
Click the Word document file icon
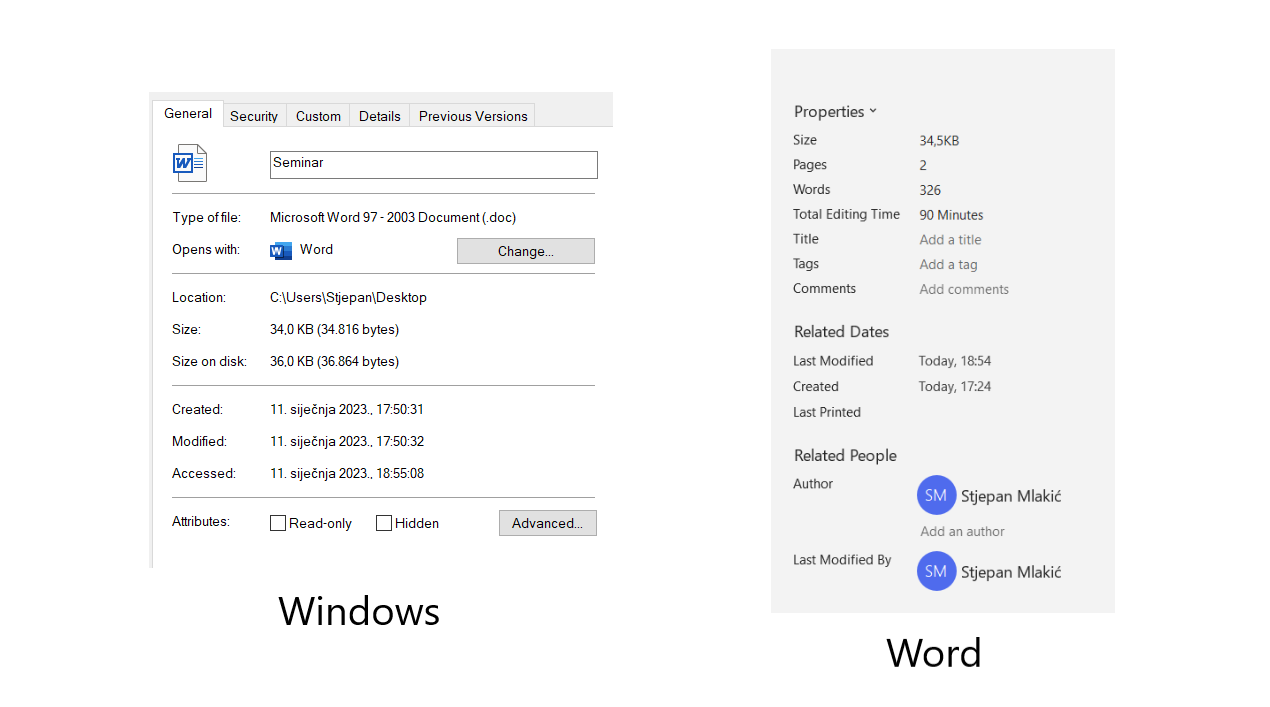[189, 163]
